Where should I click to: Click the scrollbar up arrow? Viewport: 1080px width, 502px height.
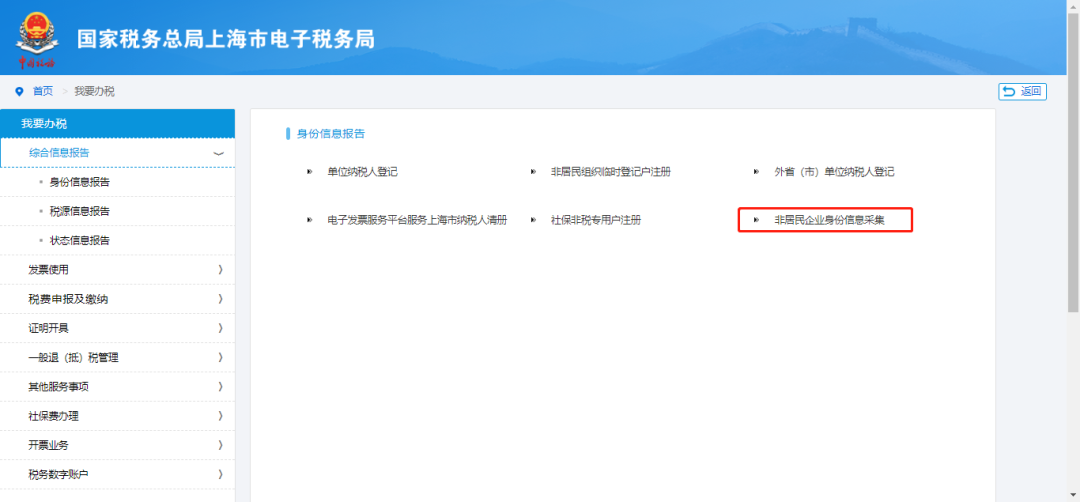(x=1073, y=6)
